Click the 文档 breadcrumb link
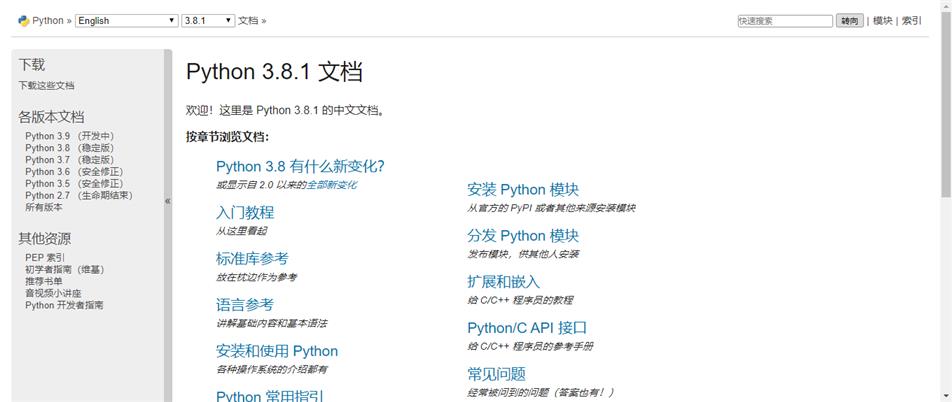952x402 pixels. pos(248,21)
